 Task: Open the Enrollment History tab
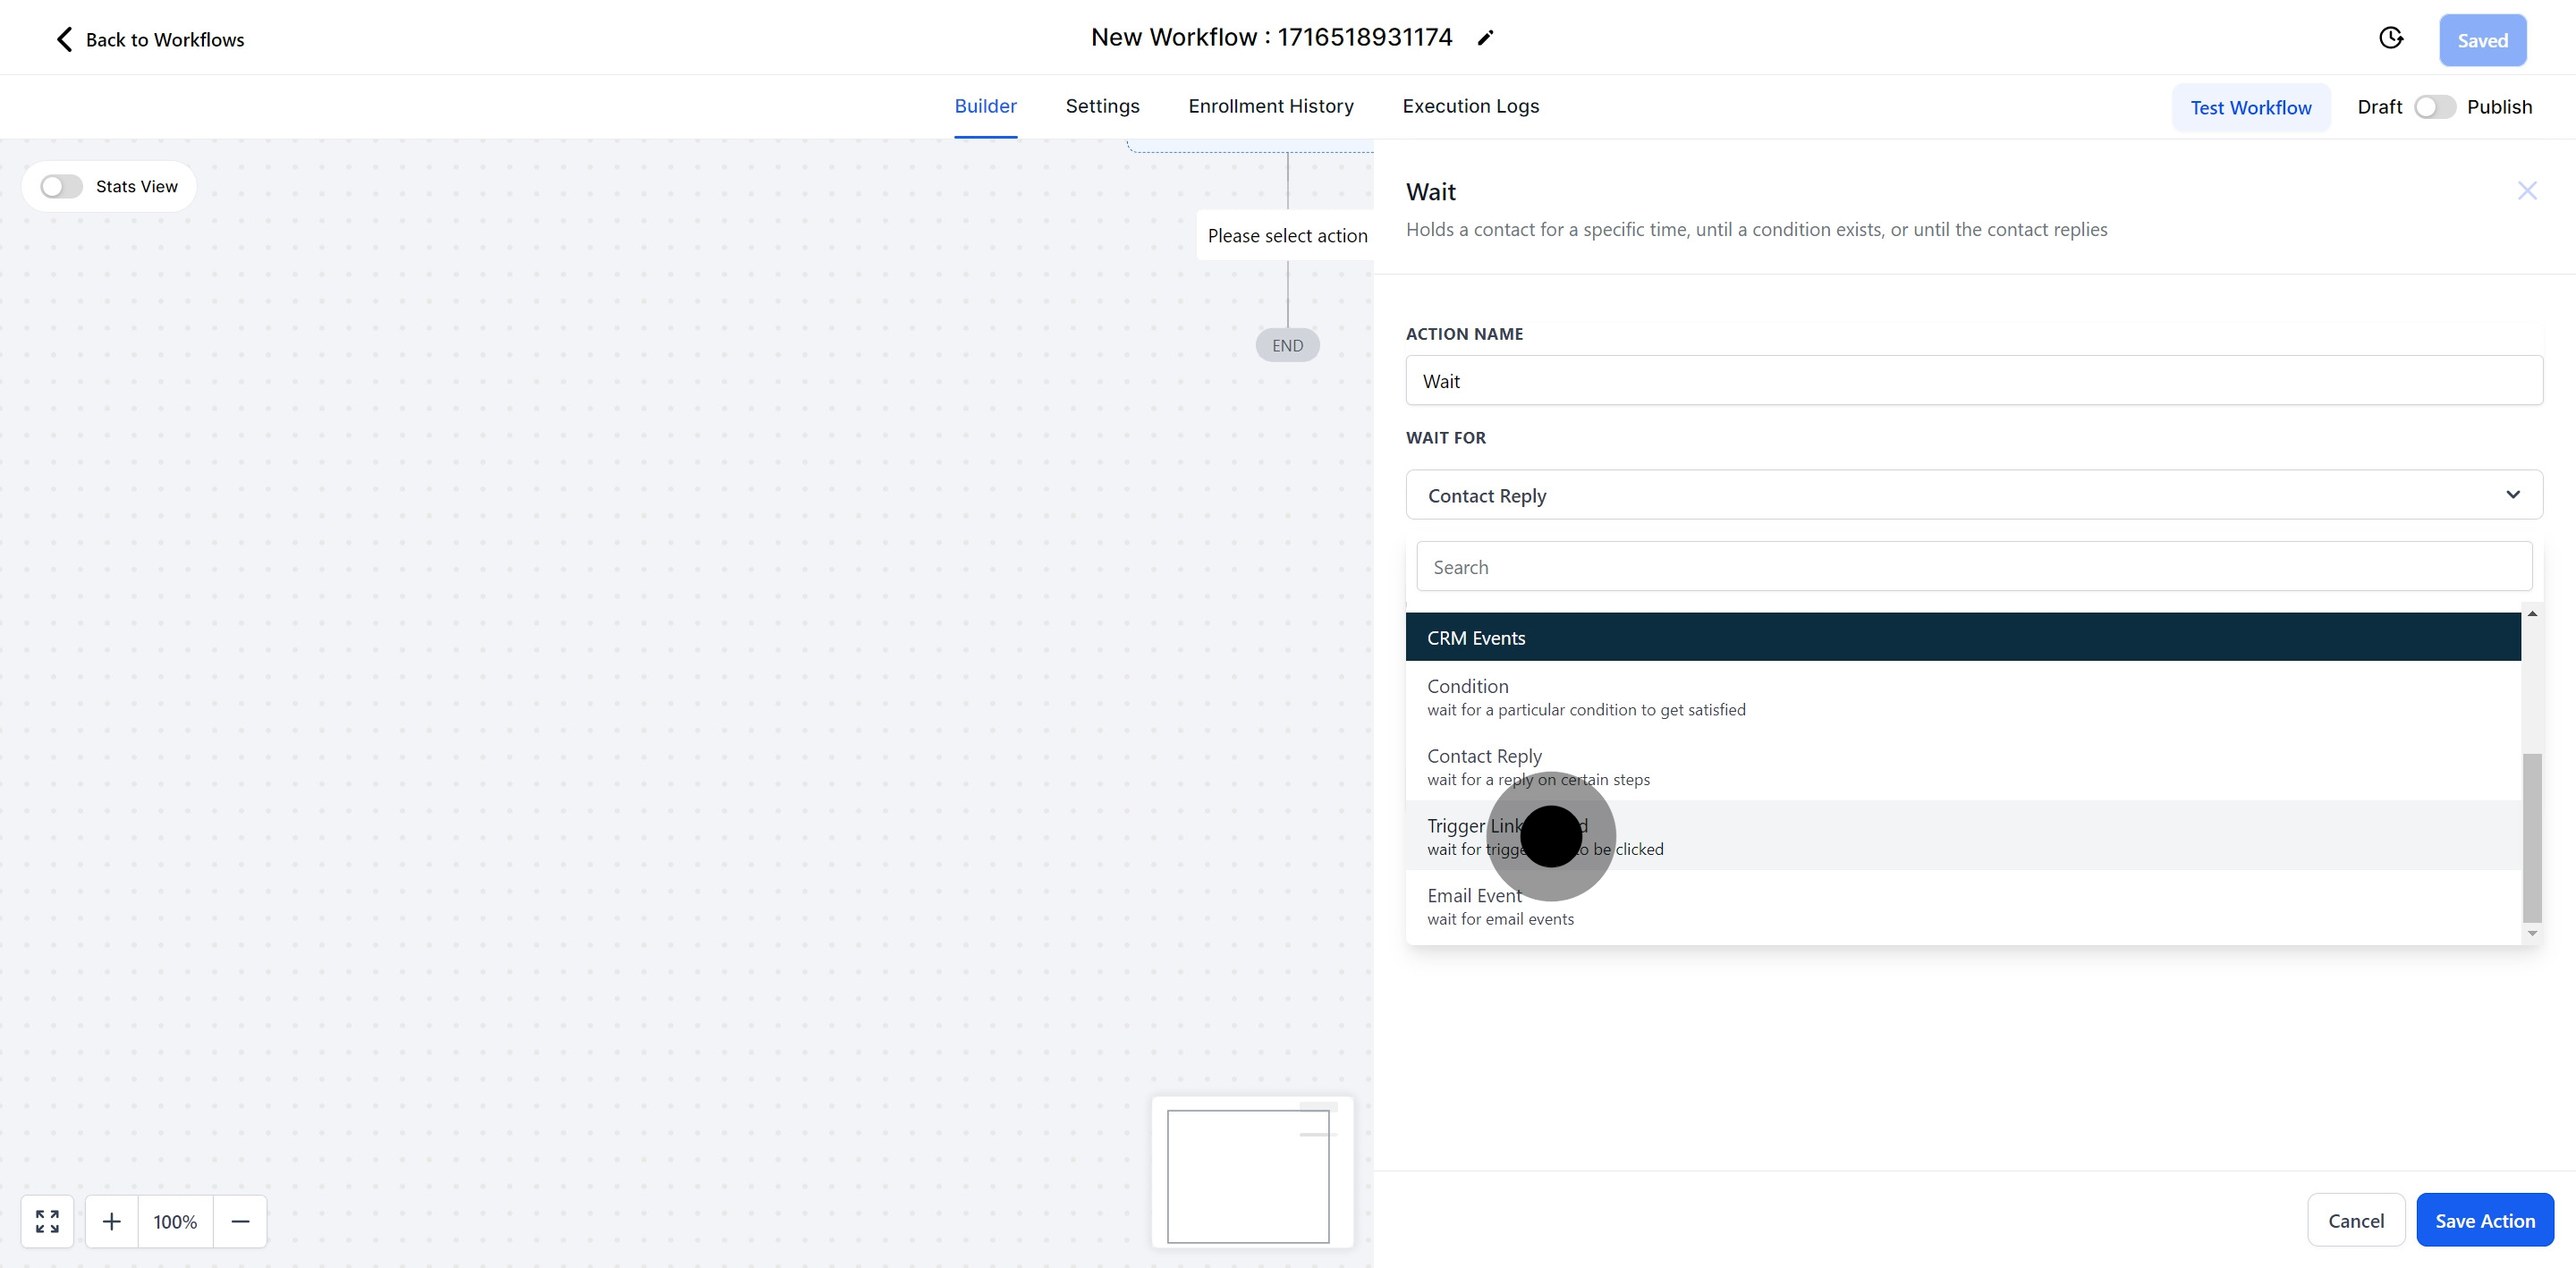tap(1270, 106)
